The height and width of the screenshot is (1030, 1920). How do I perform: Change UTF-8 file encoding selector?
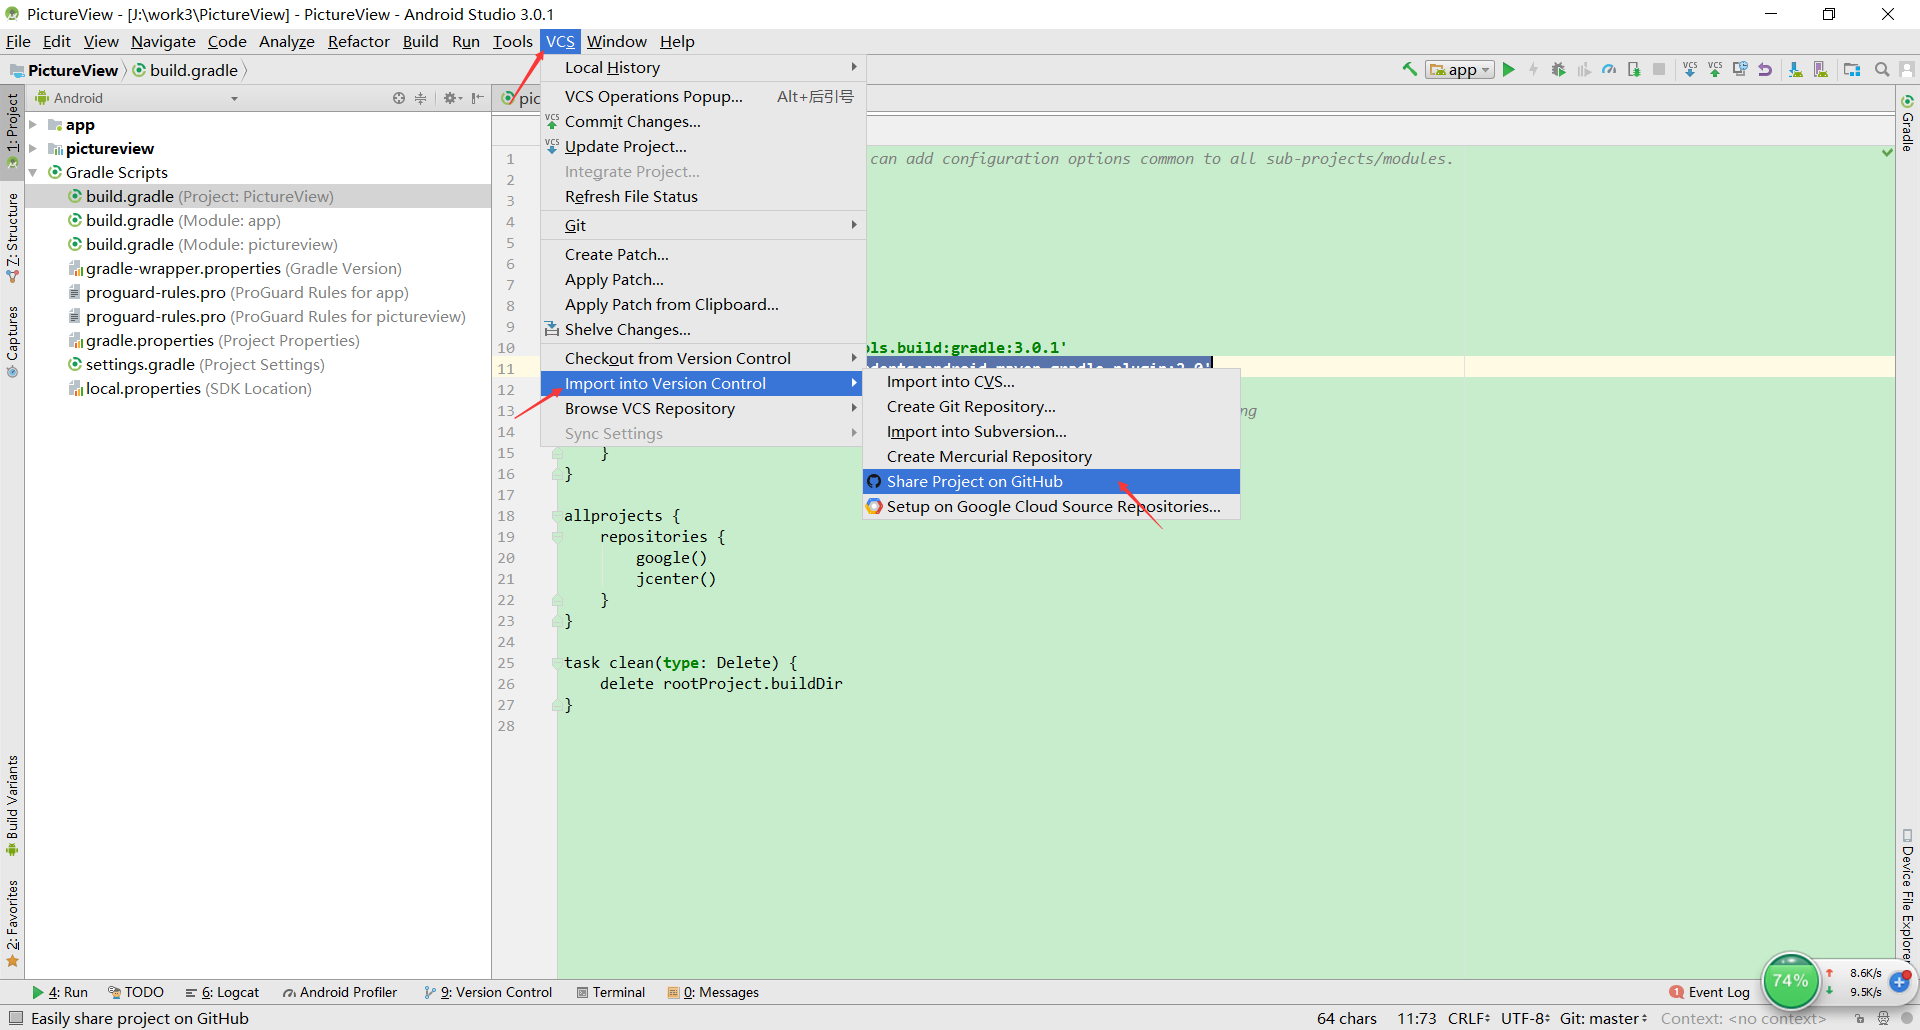point(1525,1018)
